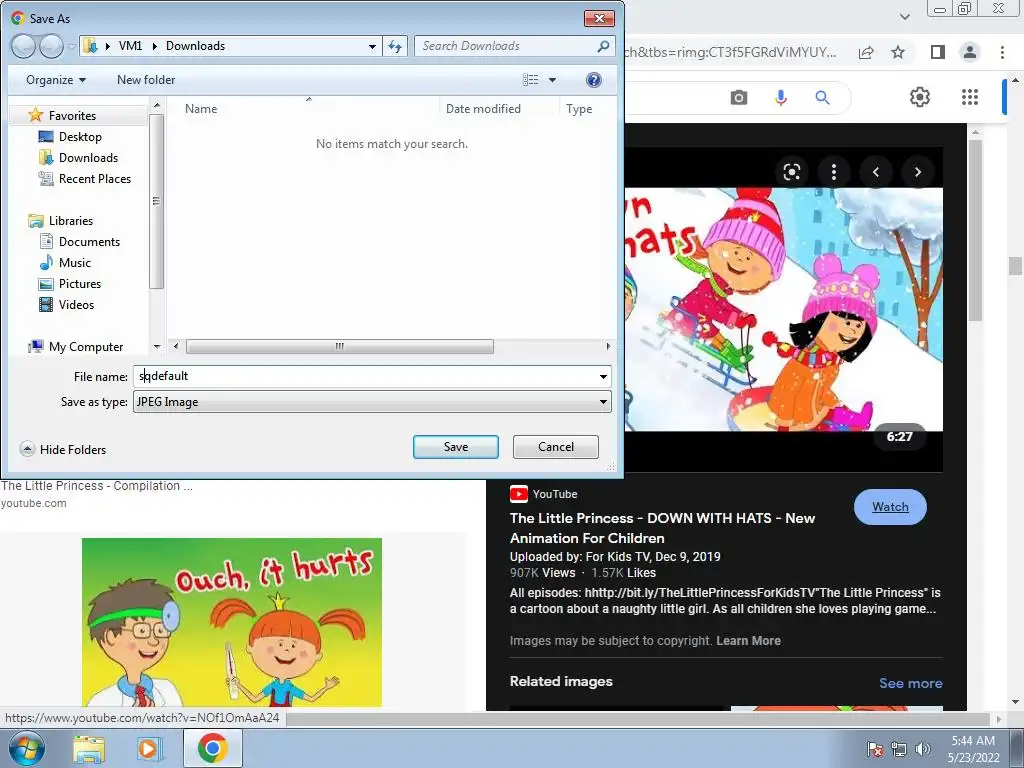Cancel the Save As dialog
The image size is (1024, 768).
[555, 447]
